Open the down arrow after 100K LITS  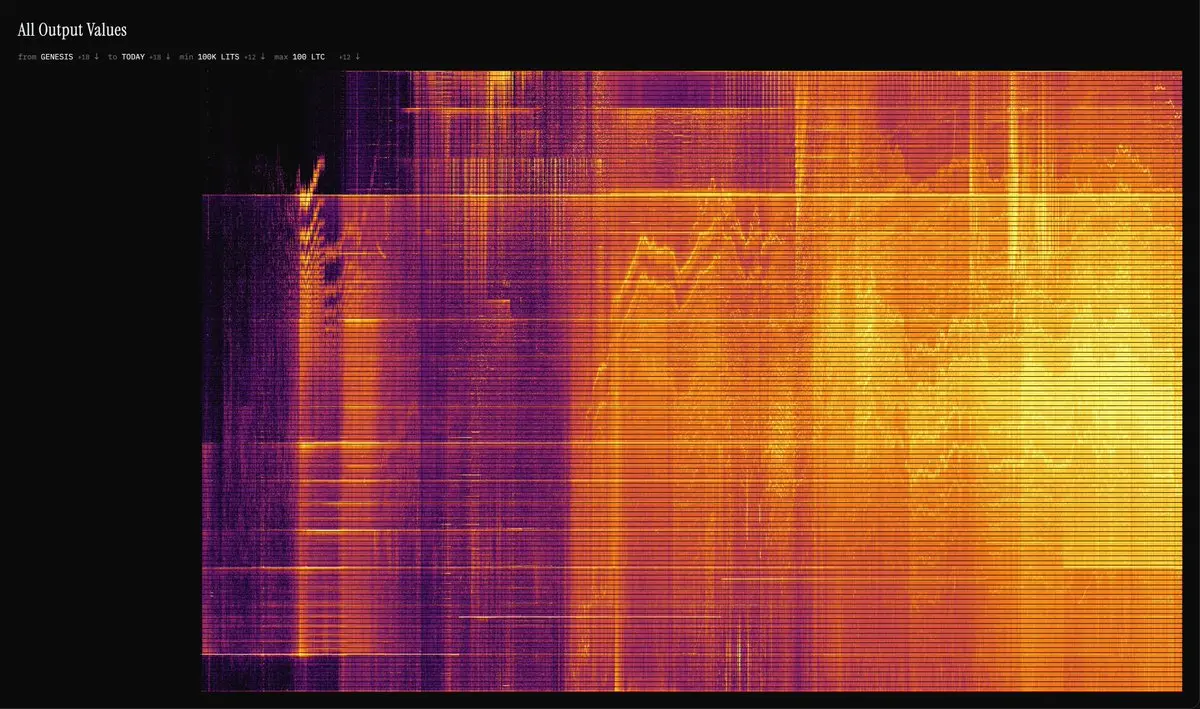click(263, 57)
